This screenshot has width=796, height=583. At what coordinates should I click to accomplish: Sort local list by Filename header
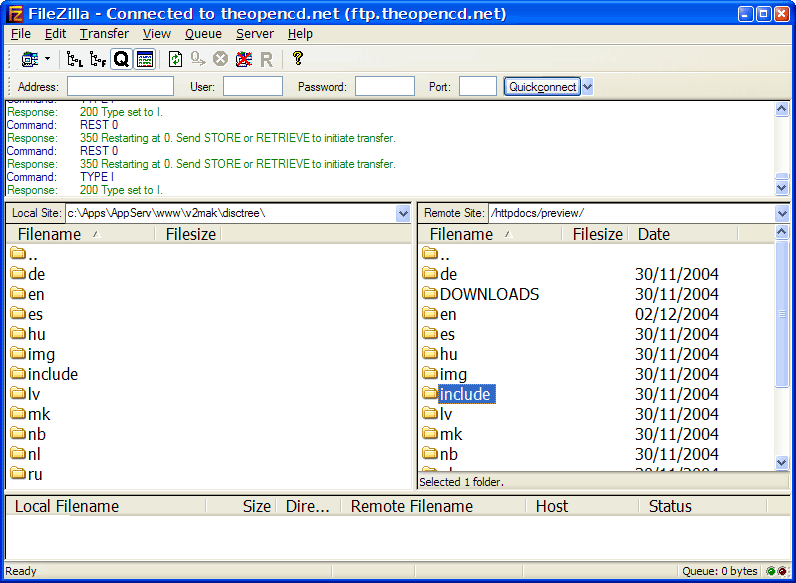[80, 234]
